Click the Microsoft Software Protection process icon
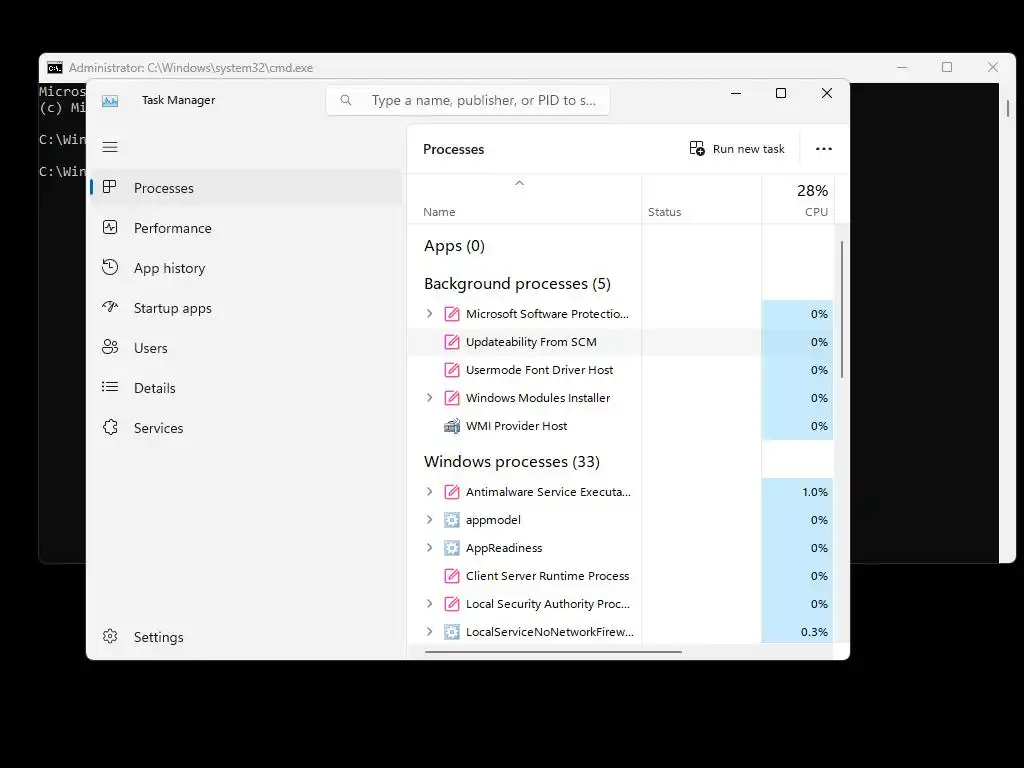Viewport: 1024px width, 768px height. 451,314
